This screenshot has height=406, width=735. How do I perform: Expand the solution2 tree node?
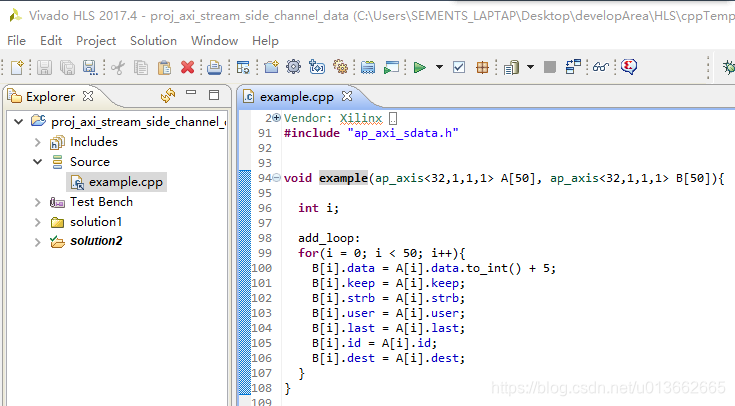pos(38,242)
